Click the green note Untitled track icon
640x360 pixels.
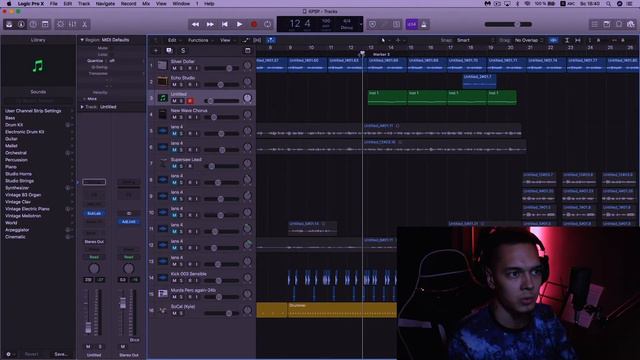162,98
